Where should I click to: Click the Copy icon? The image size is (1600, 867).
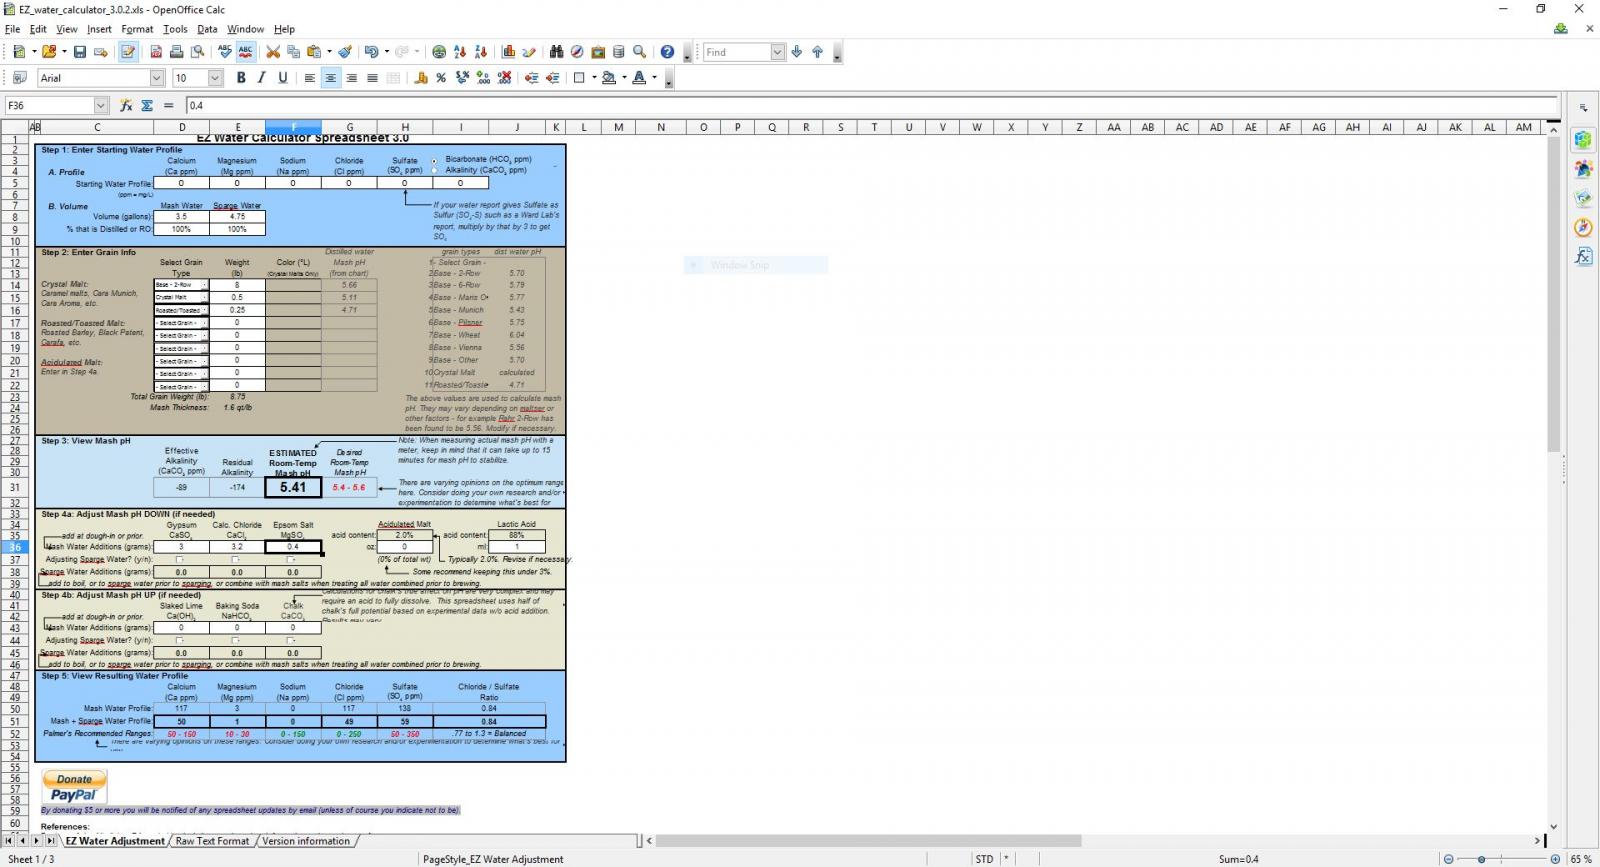tap(294, 52)
